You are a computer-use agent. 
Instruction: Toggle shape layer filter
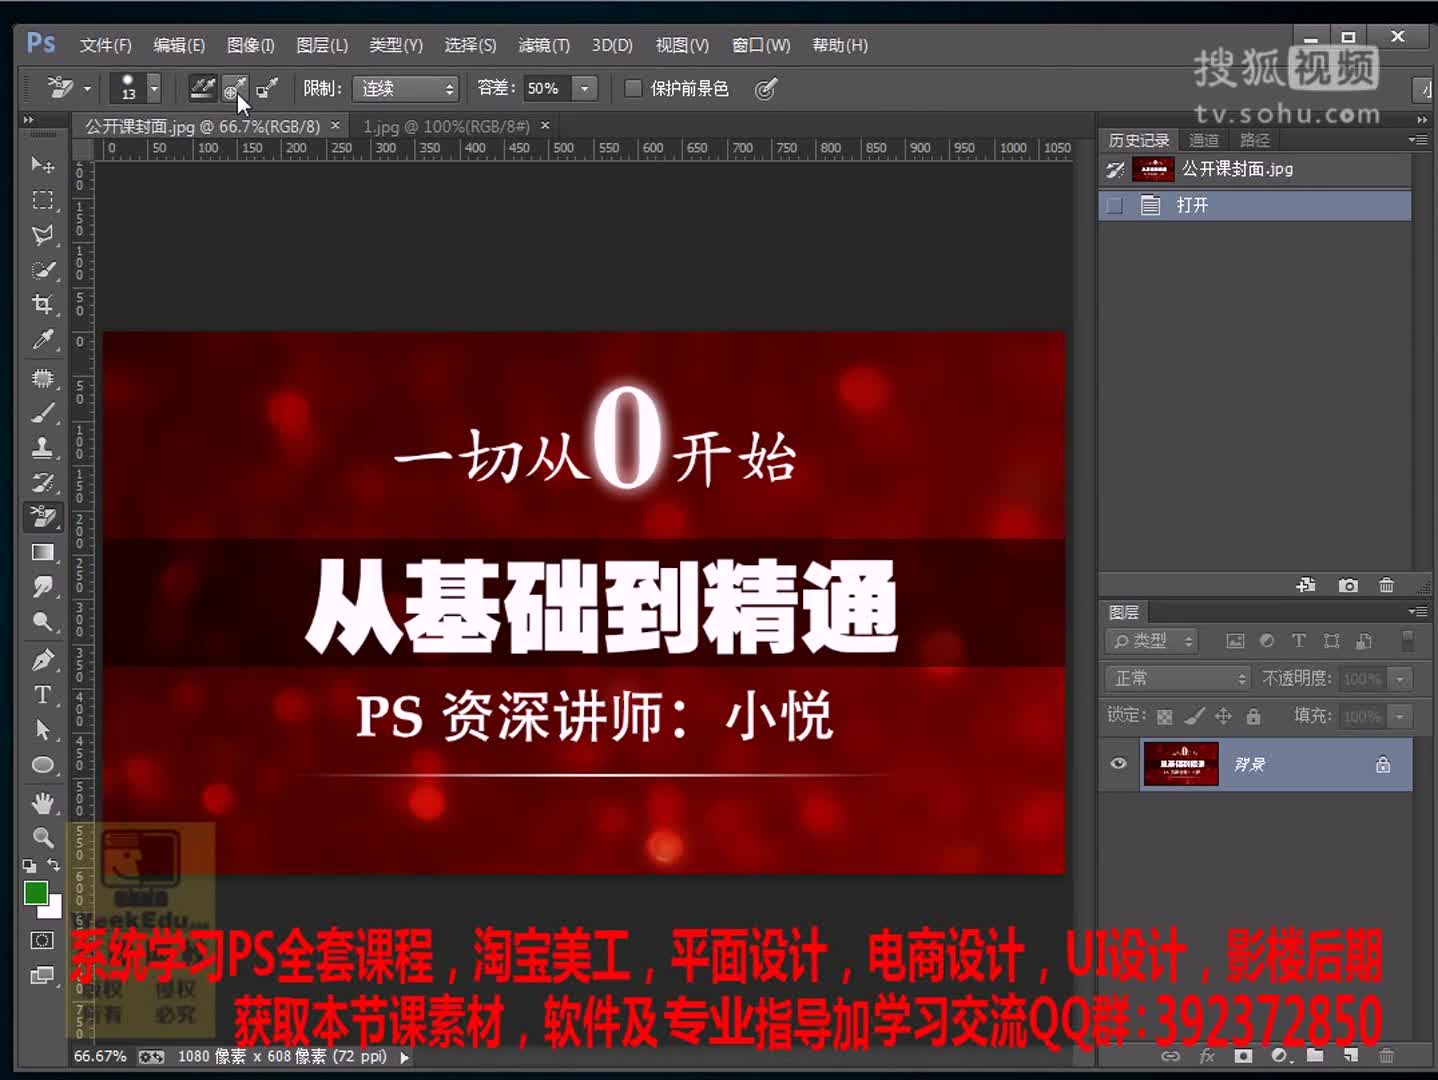pyautogui.click(x=1331, y=641)
